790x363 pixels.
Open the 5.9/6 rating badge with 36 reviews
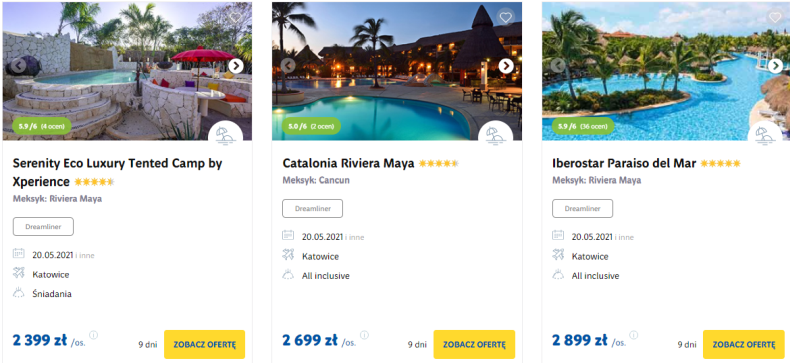[583, 126]
